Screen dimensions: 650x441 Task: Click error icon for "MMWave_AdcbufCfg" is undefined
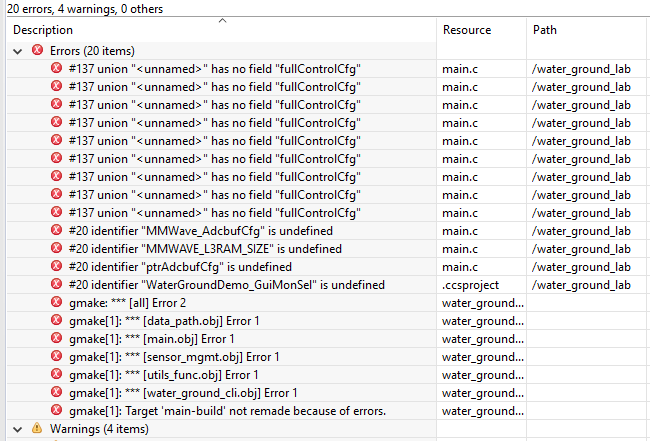tap(57, 231)
